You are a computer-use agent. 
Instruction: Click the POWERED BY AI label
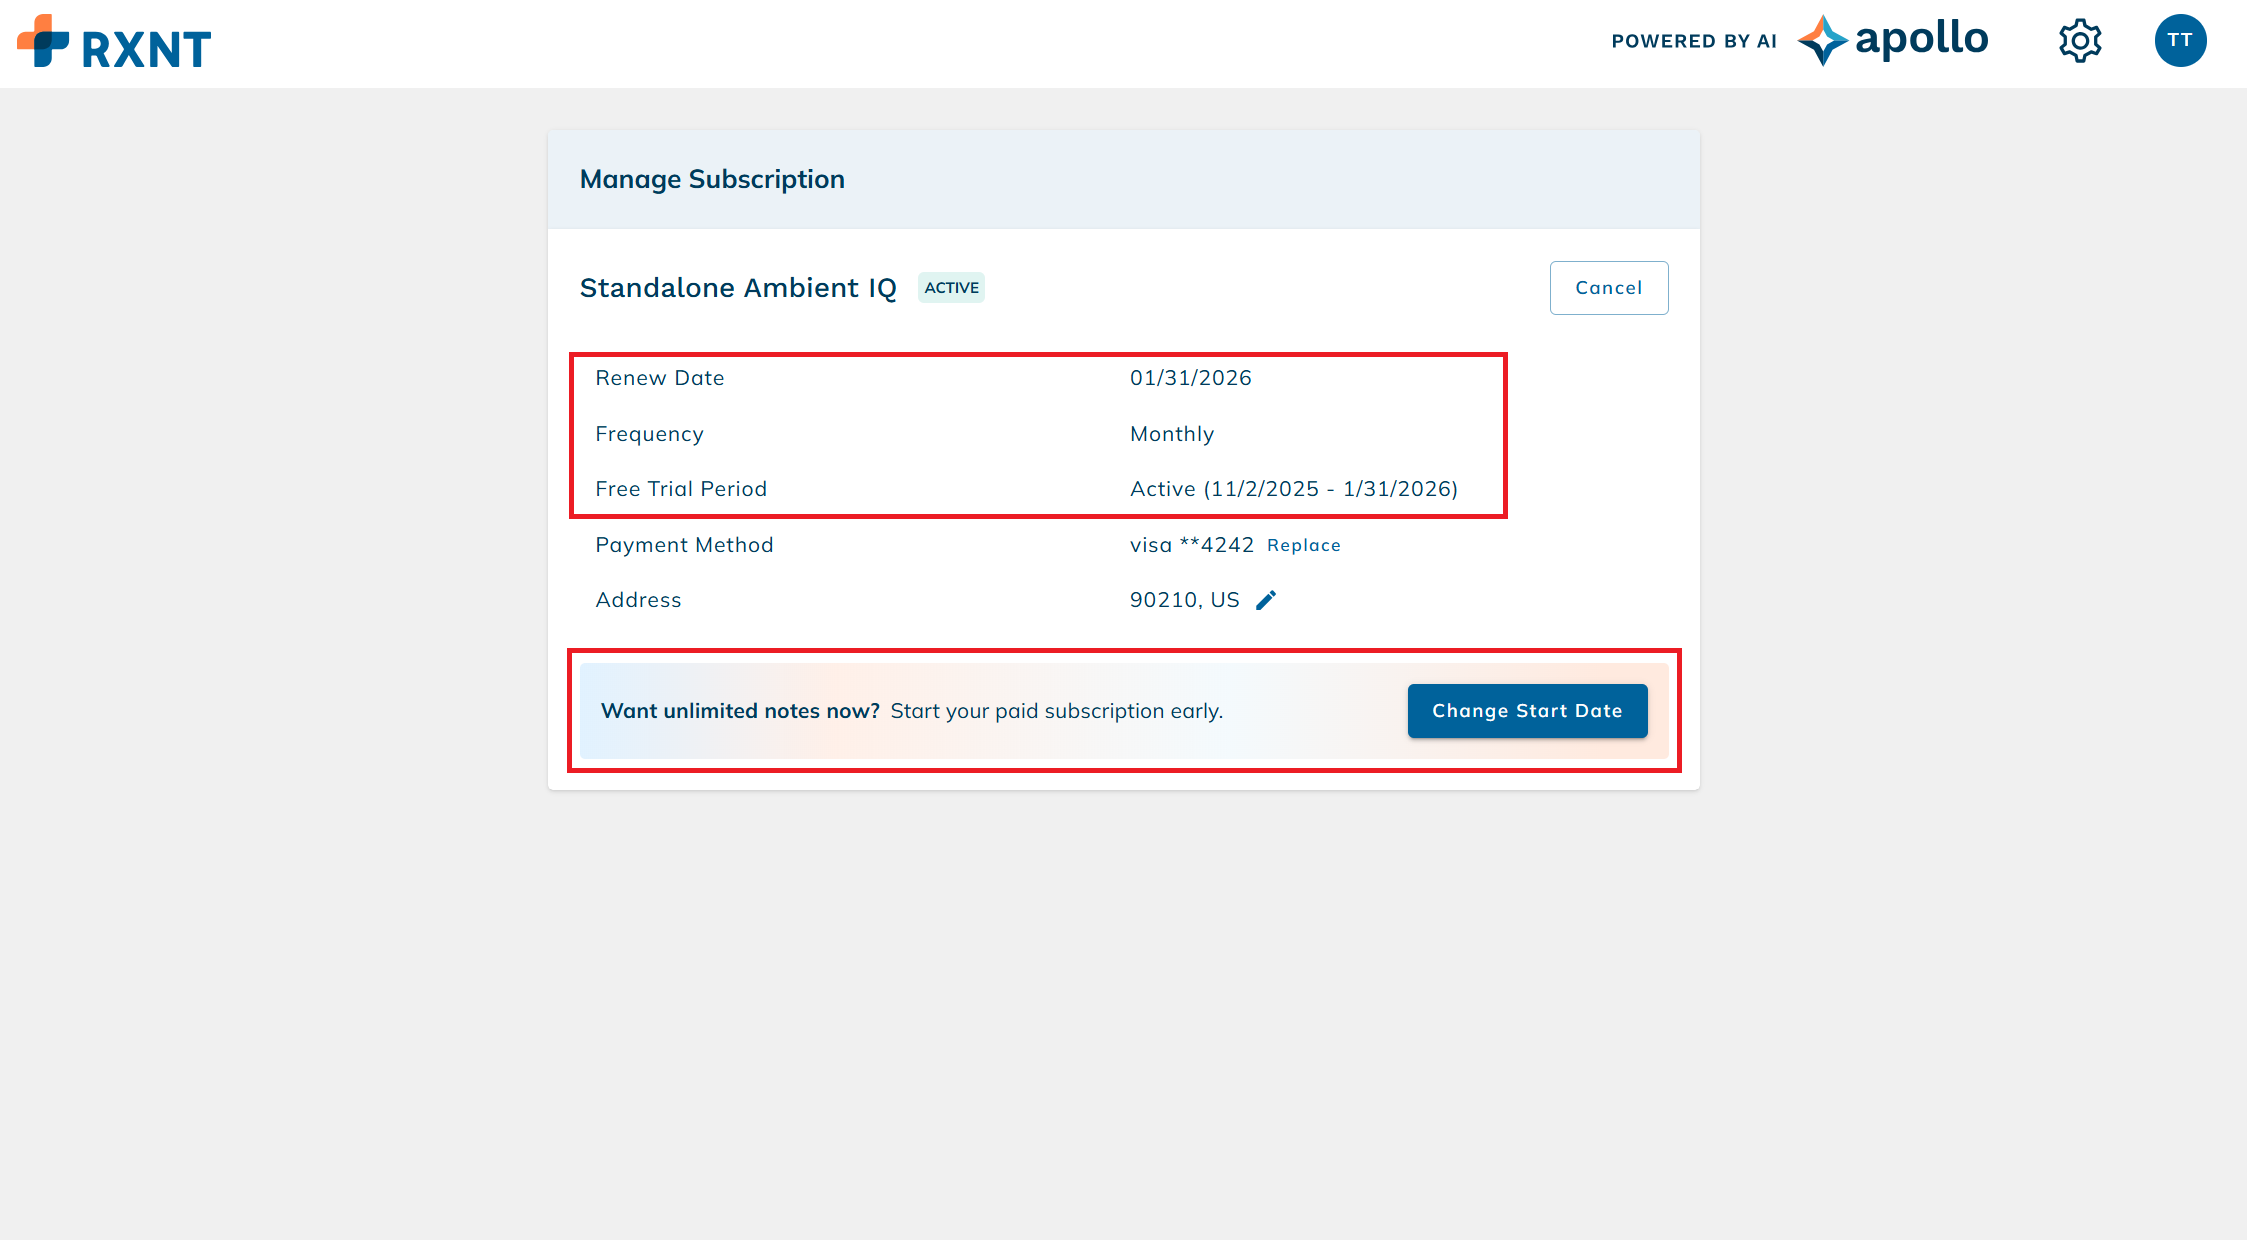(1693, 41)
